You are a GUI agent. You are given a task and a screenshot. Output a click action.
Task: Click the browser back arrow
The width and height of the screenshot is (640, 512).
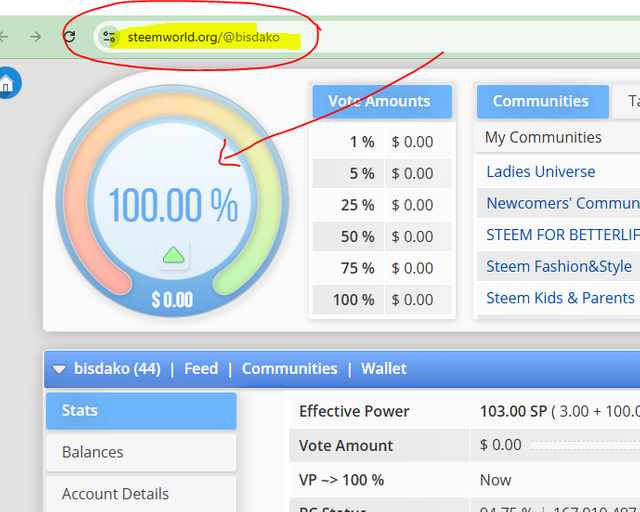[x=3, y=37]
